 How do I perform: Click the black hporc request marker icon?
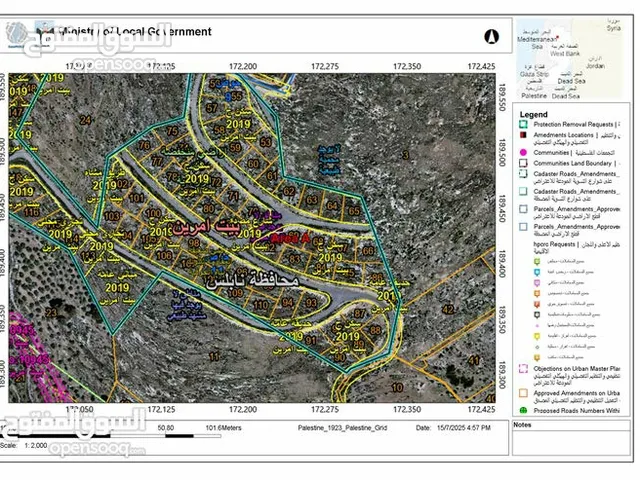coord(537,315)
